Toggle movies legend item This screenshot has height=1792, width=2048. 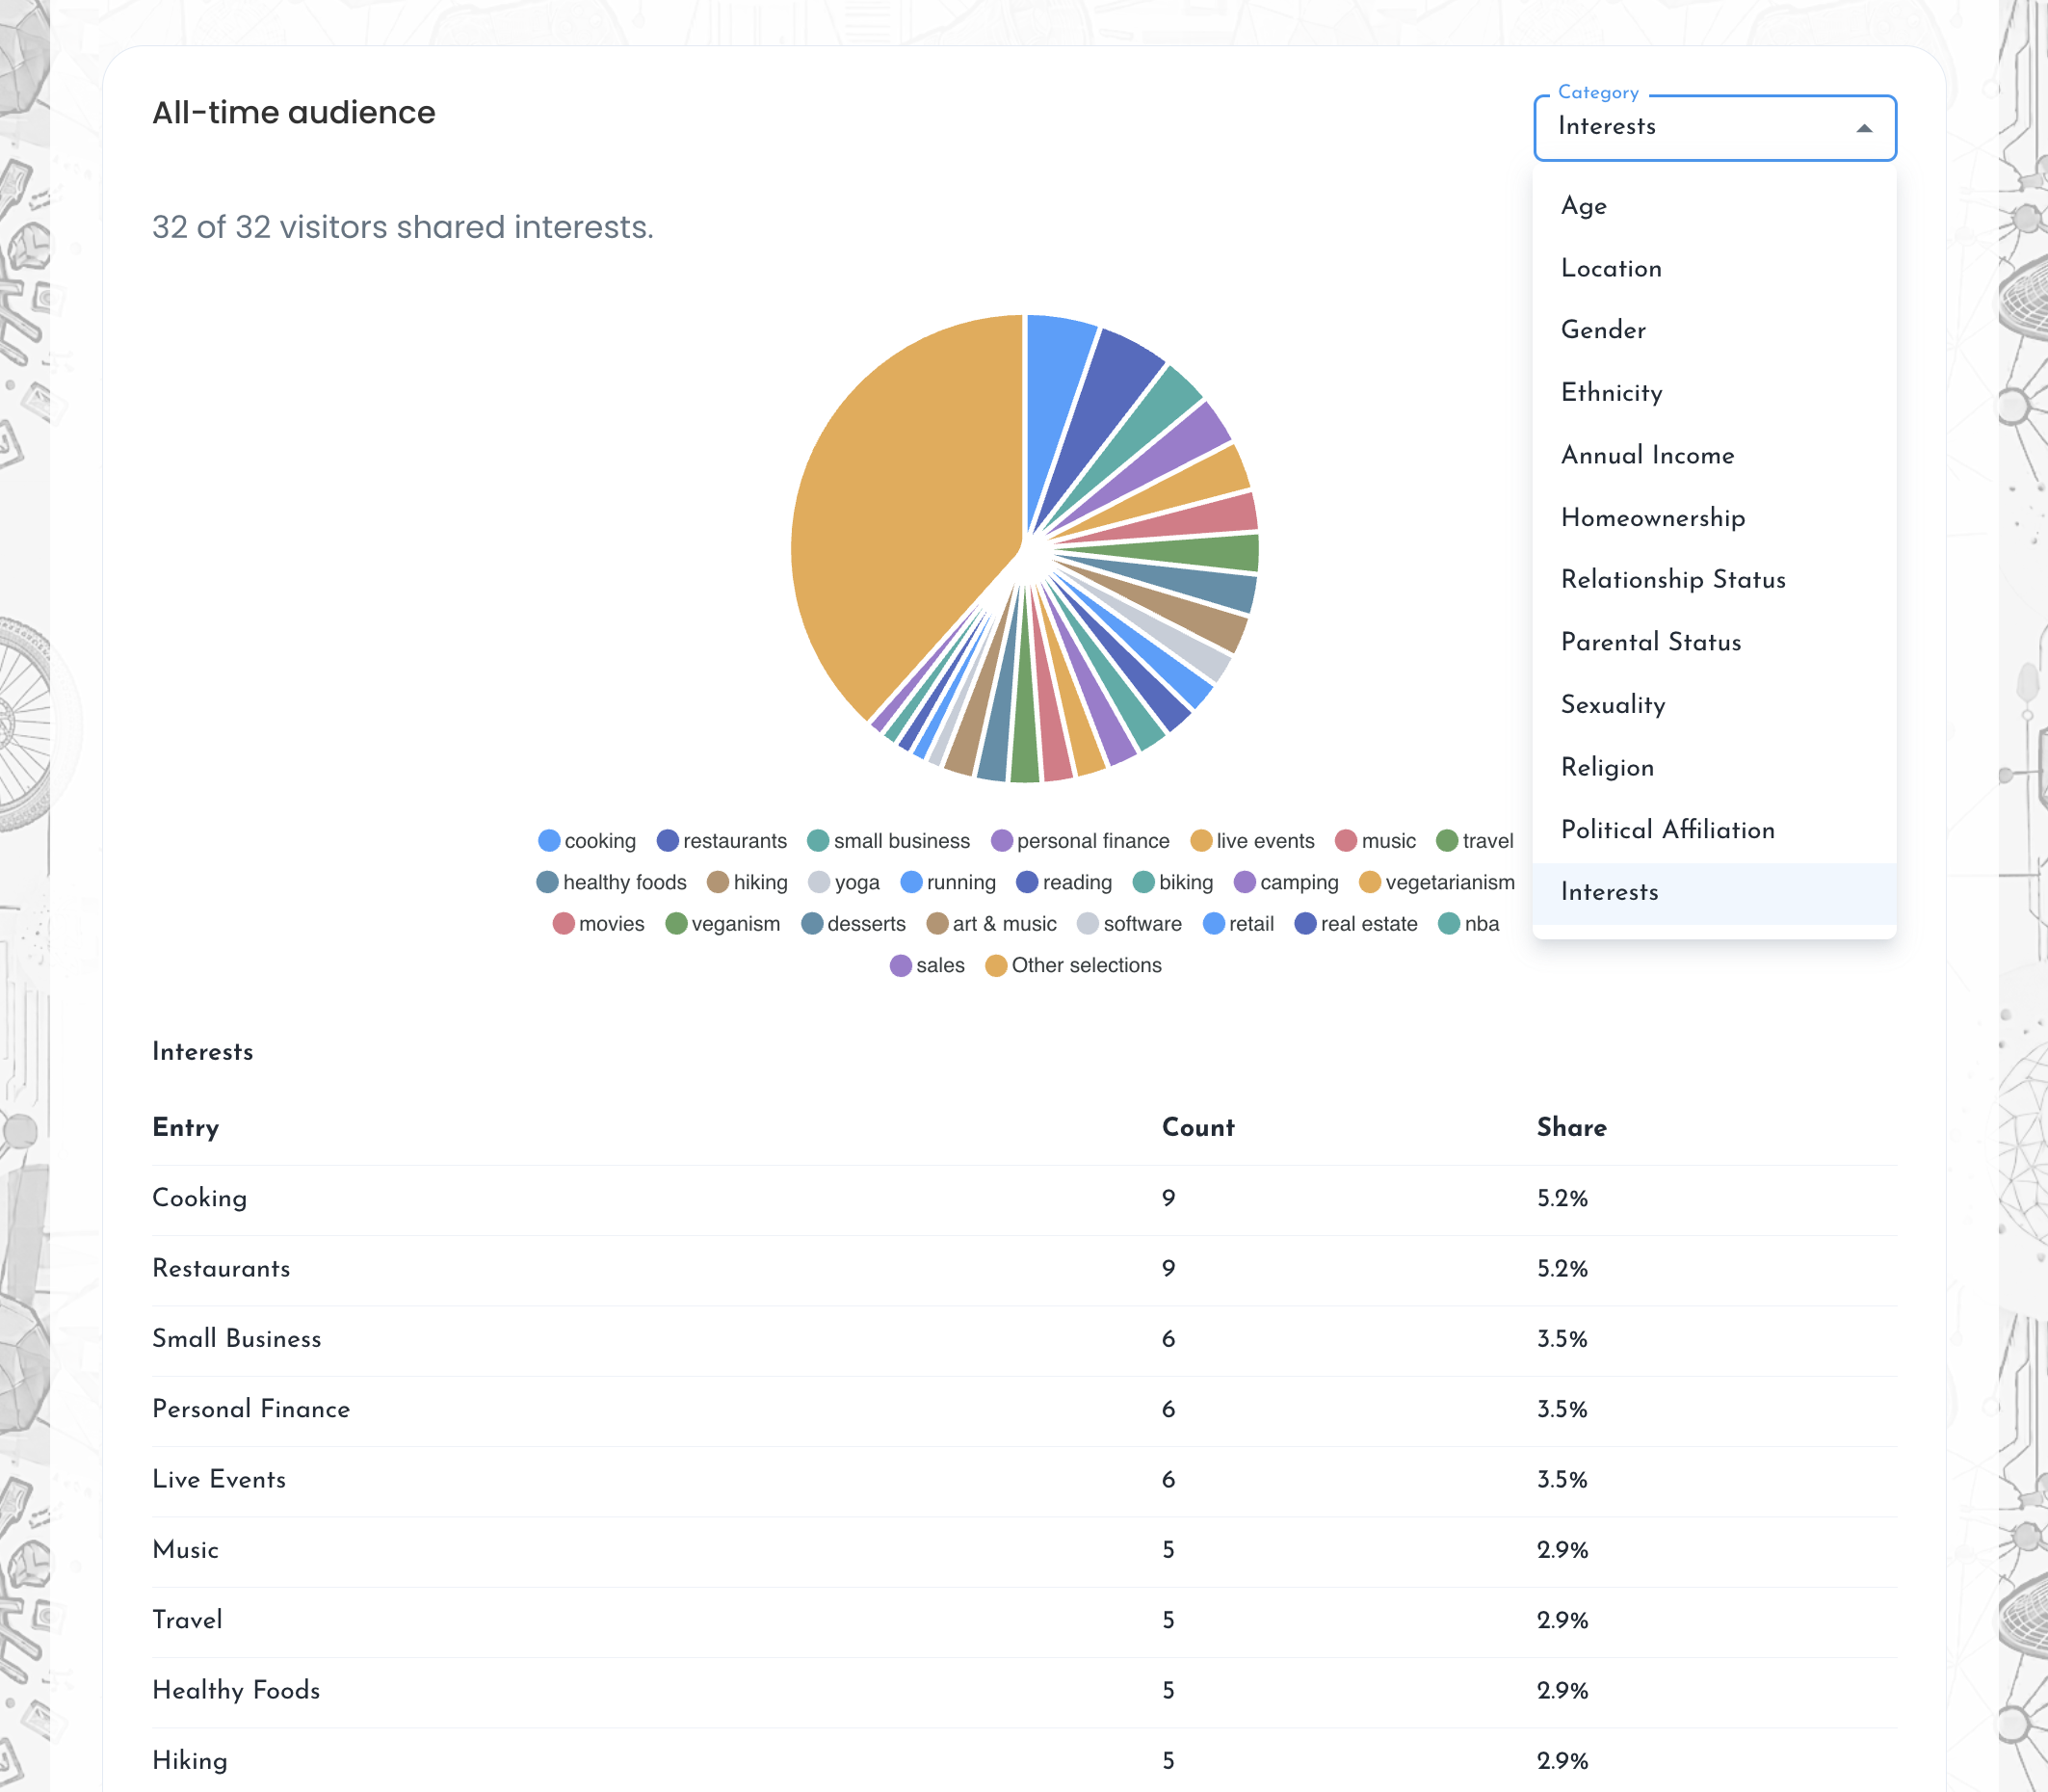coord(599,924)
